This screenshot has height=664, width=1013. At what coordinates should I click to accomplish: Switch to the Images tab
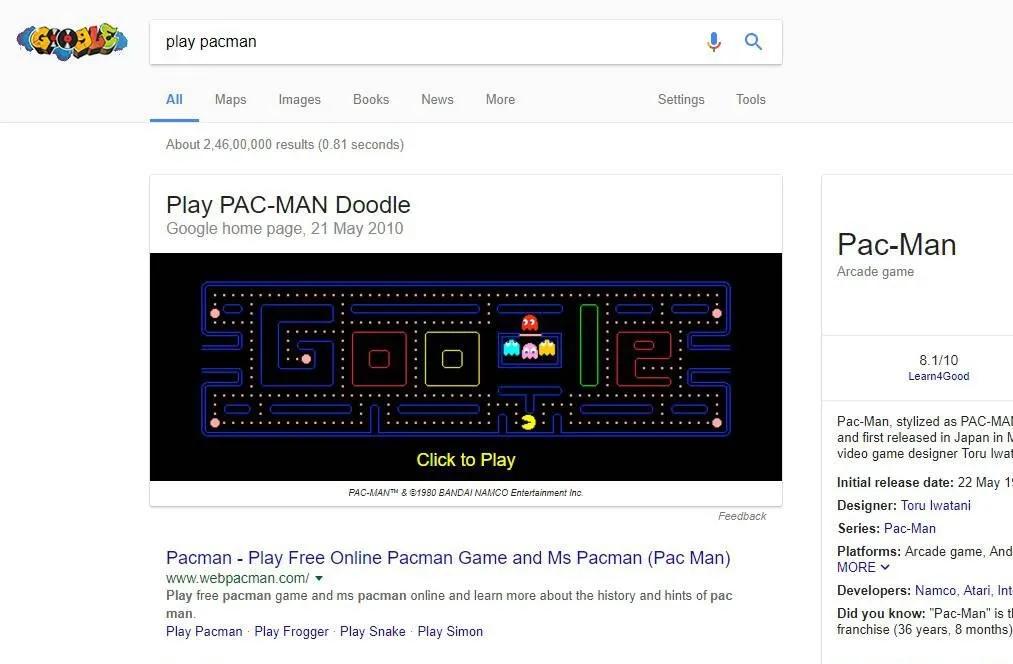pyautogui.click(x=299, y=99)
